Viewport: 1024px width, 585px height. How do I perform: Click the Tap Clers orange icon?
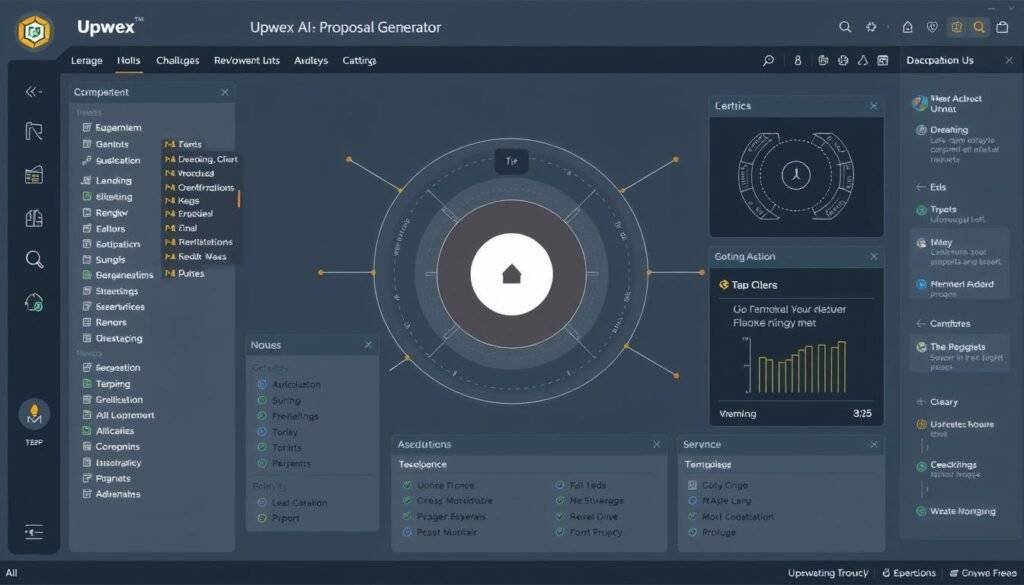click(x=724, y=285)
